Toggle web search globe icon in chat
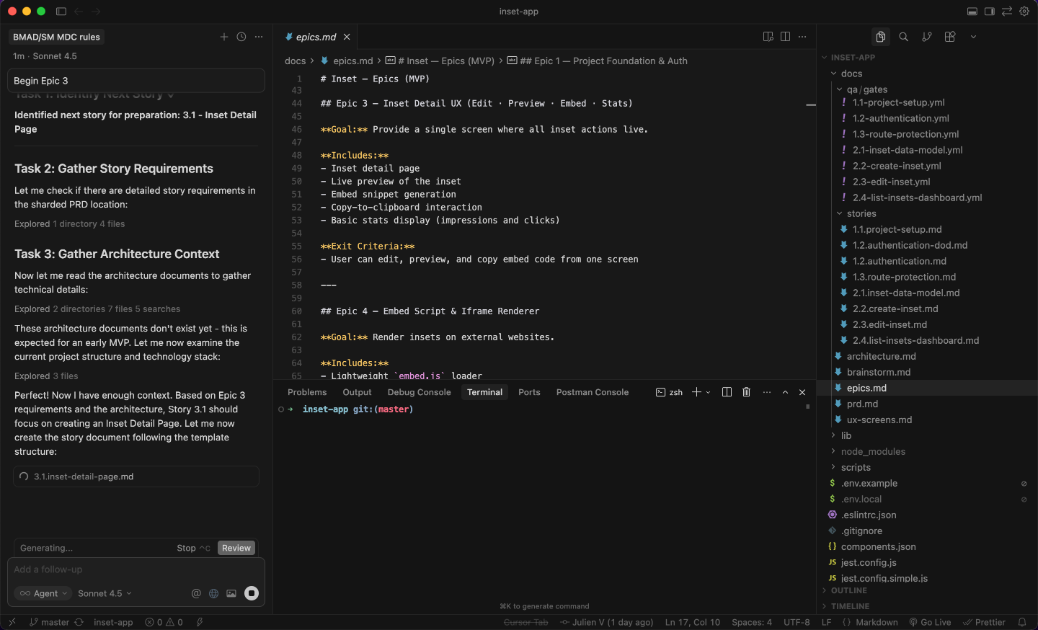This screenshot has width=1038, height=630. tap(213, 593)
